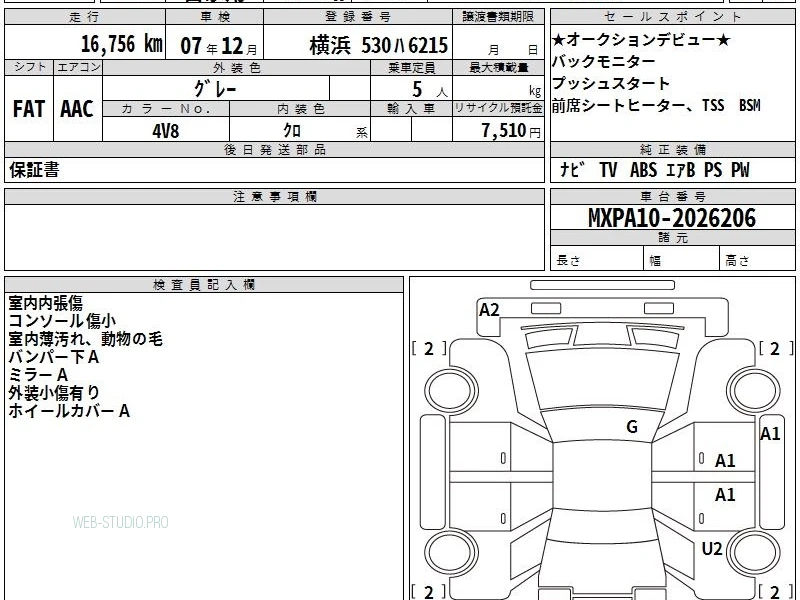Click the 登録番号 column header
Image resolution: width=800 pixels, height=600 pixels.
pos(358,17)
